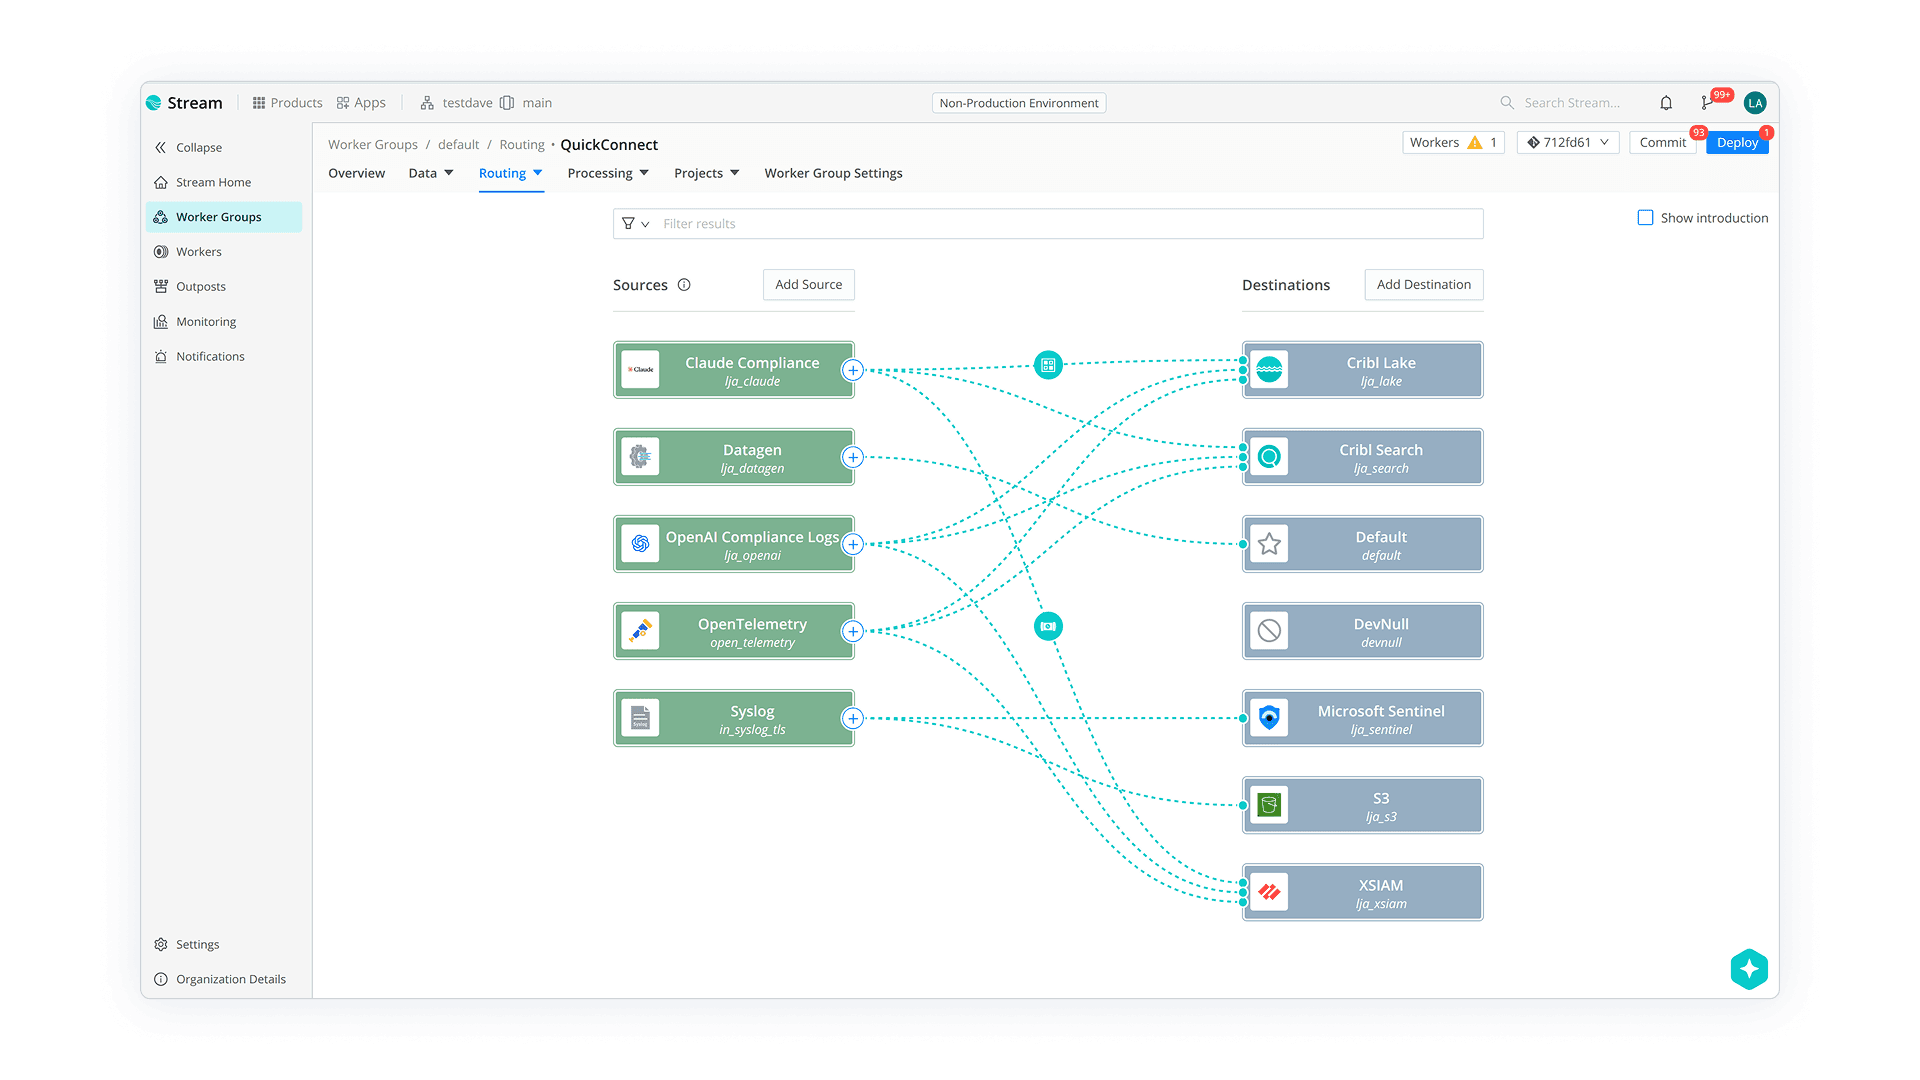The image size is (1920, 1080).
Task: Open version control icon with 99+ badge
Action: [1707, 103]
